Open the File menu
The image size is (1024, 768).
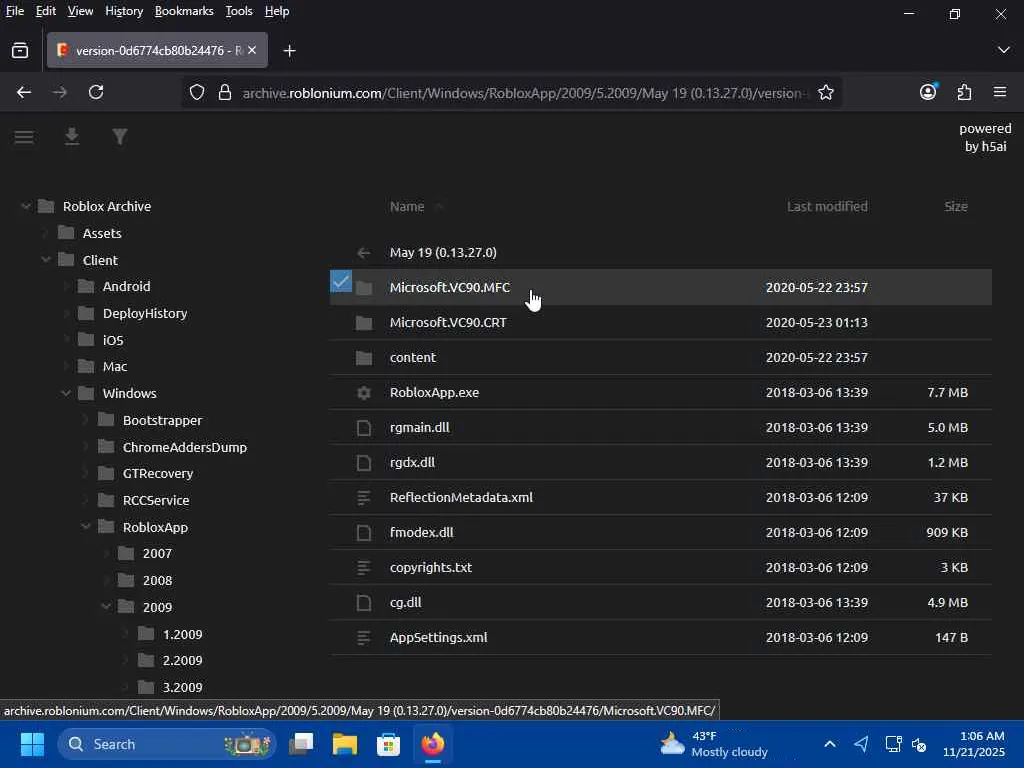pyautogui.click(x=14, y=11)
